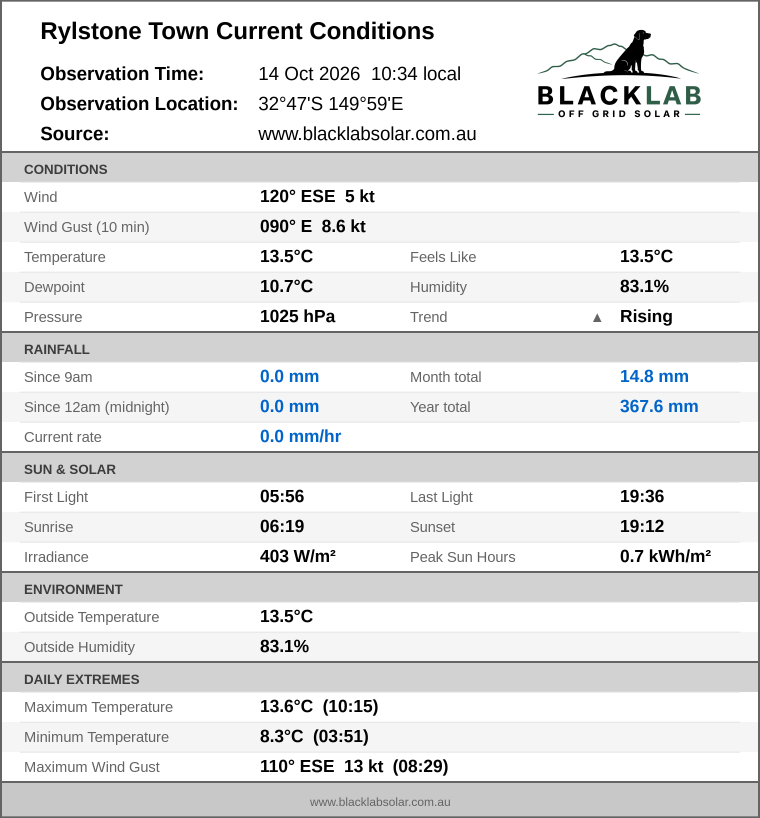Select observation time 14 Oct 2026 10:34 local
The width and height of the screenshot is (760, 818).
(359, 74)
